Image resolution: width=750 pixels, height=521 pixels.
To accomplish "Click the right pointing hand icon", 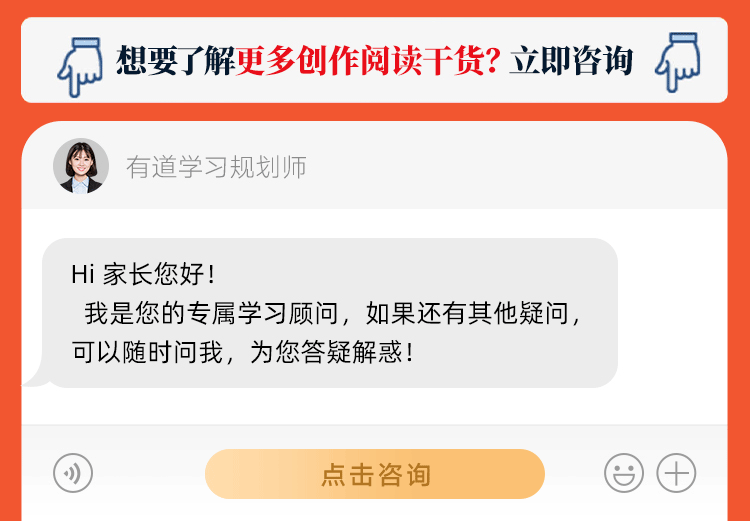I will tap(678, 62).
